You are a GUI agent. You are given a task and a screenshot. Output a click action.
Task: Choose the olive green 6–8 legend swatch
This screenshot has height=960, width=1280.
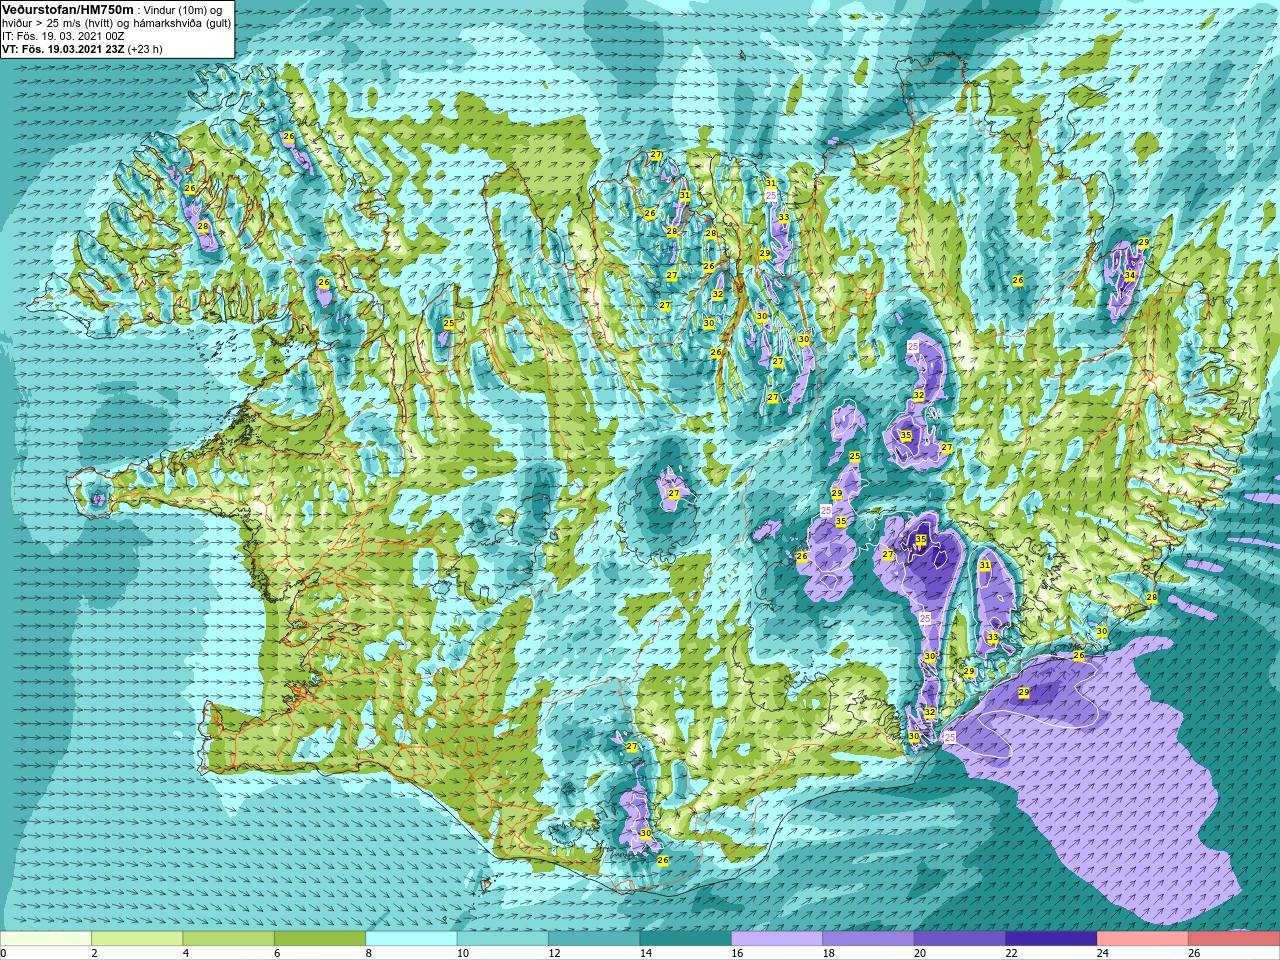click(320, 939)
